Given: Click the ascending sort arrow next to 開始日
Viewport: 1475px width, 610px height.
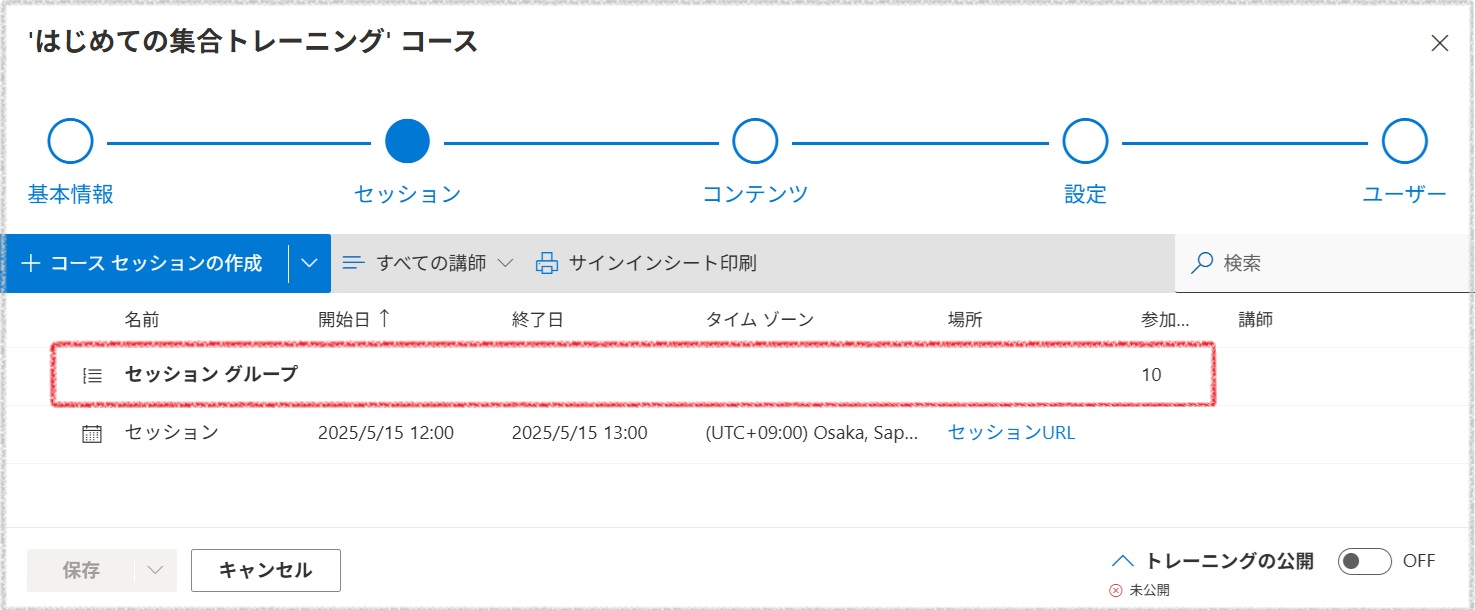Looking at the screenshot, I should click(x=383, y=319).
